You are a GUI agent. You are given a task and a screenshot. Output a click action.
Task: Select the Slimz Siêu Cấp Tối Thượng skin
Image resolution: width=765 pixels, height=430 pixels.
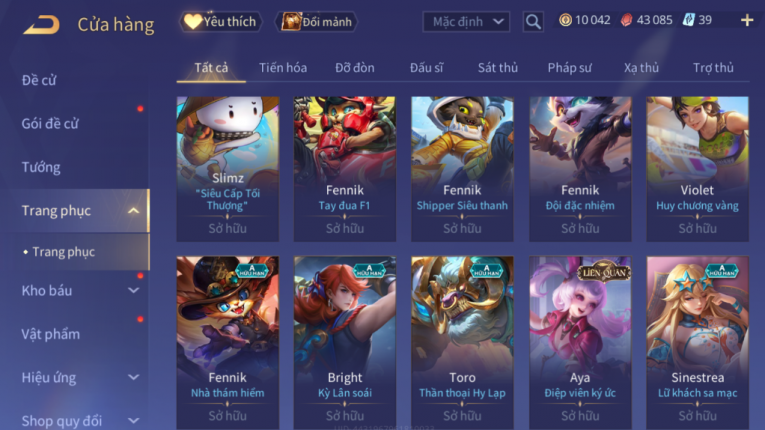228,169
